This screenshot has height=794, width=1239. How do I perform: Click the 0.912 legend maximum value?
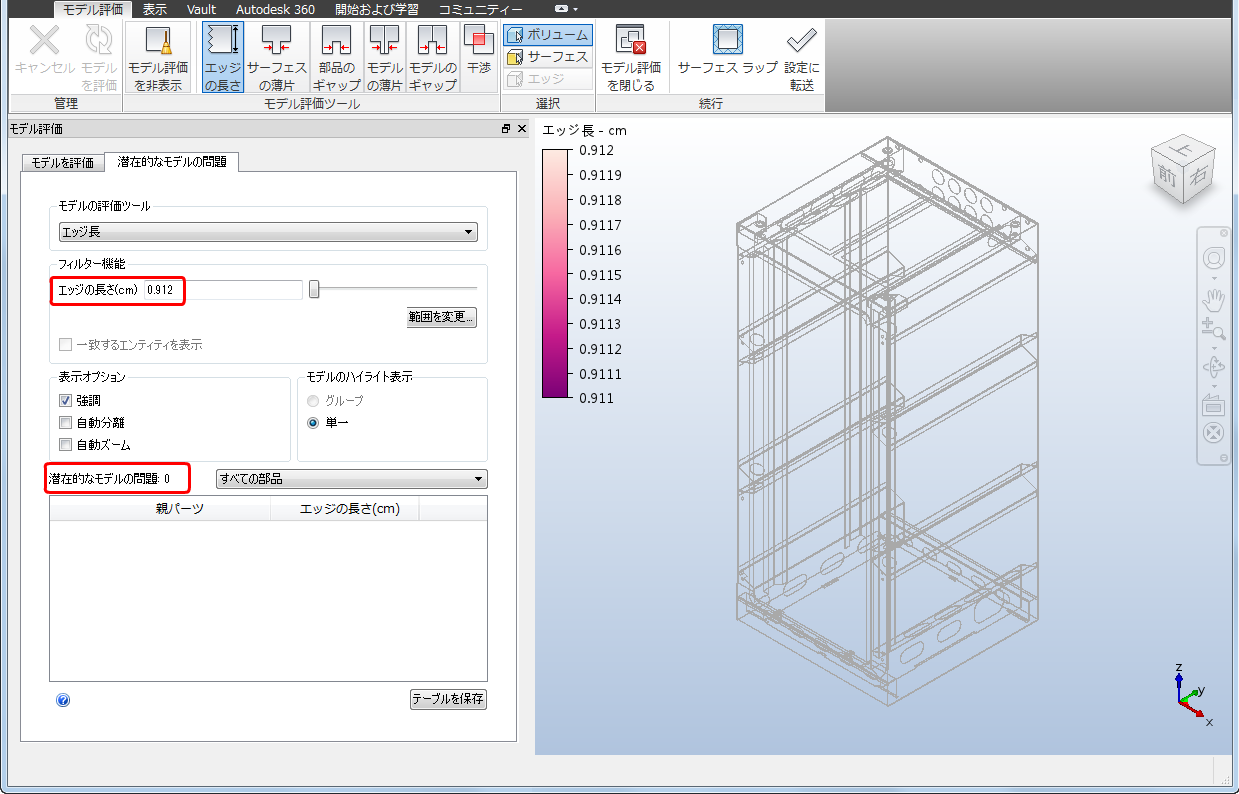point(597,151)
